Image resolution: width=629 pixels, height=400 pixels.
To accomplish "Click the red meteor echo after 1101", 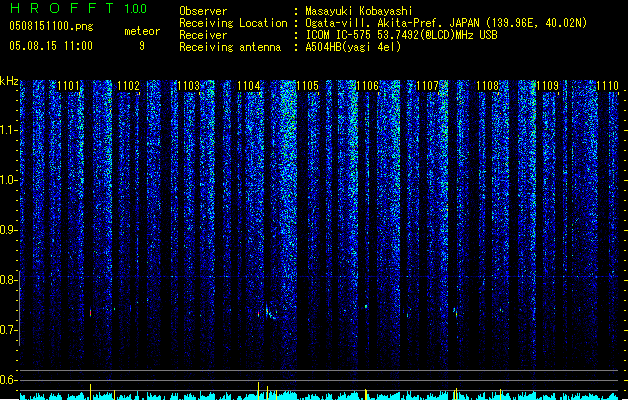I will 91,313.
